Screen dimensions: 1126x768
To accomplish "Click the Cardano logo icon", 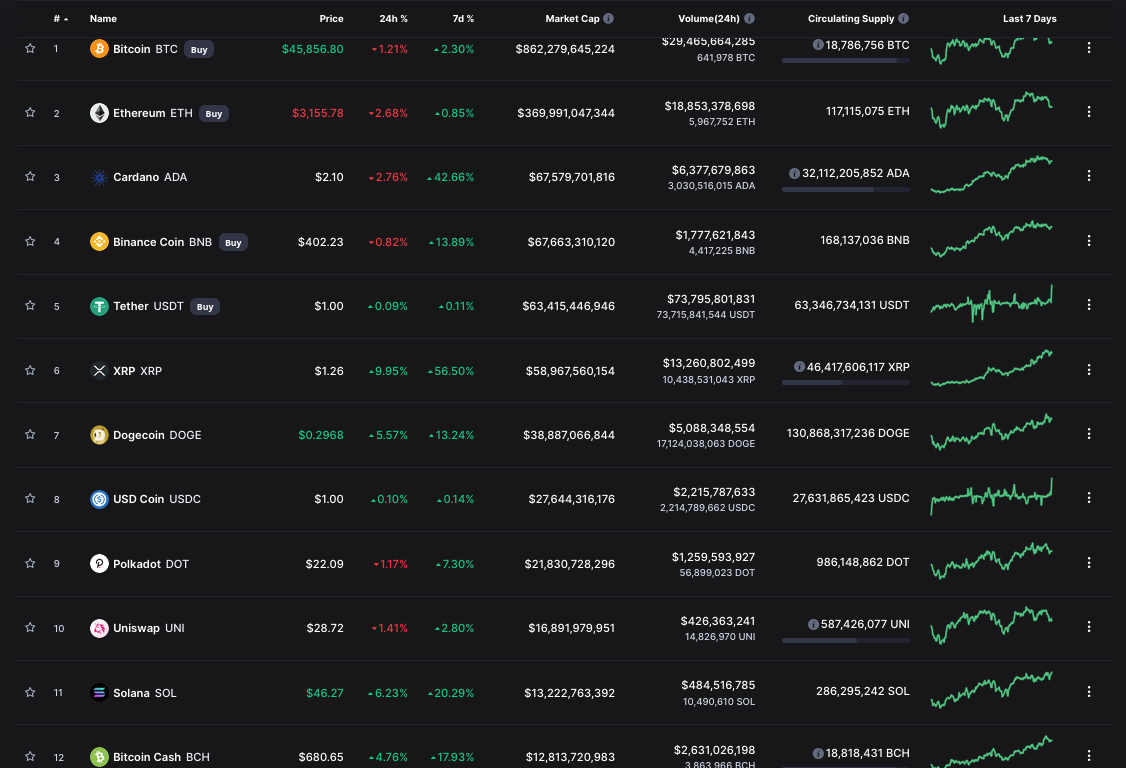I will (x=99, y=177).
